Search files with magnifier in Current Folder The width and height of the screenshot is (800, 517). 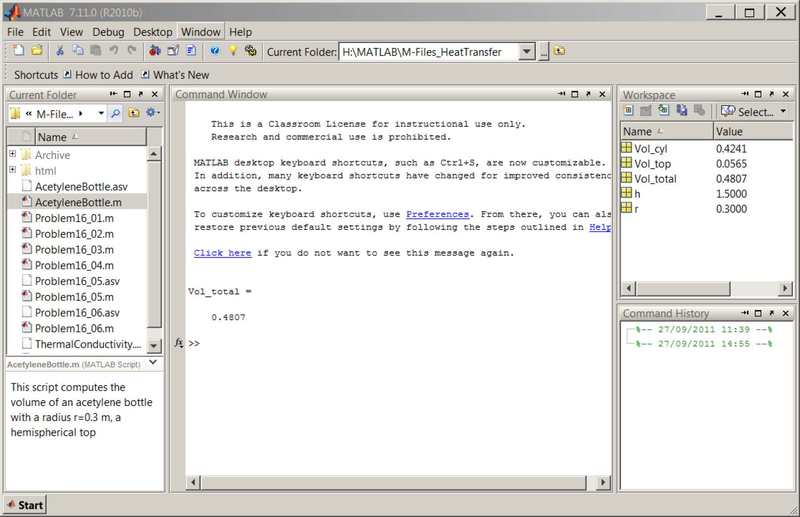(116, 113)
